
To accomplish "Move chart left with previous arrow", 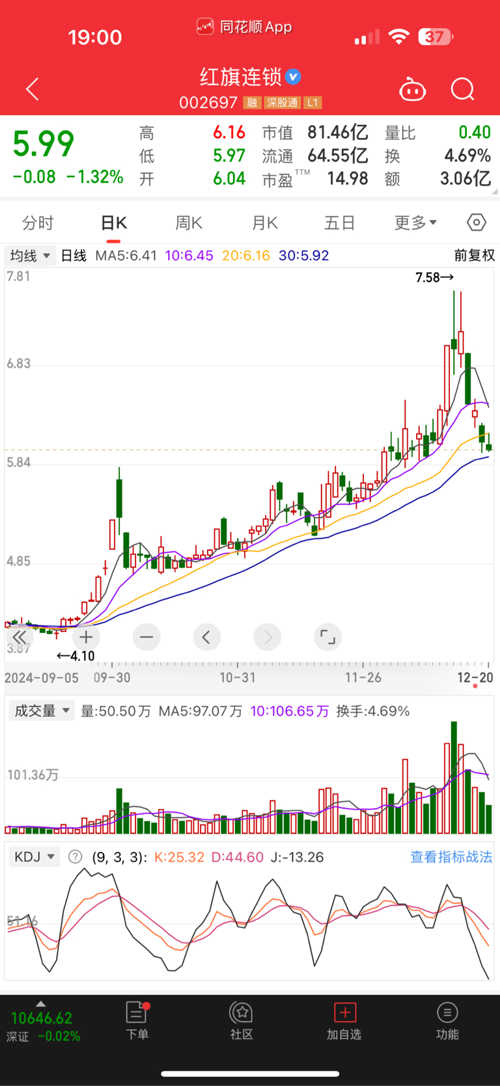I will tap(206, 637).
